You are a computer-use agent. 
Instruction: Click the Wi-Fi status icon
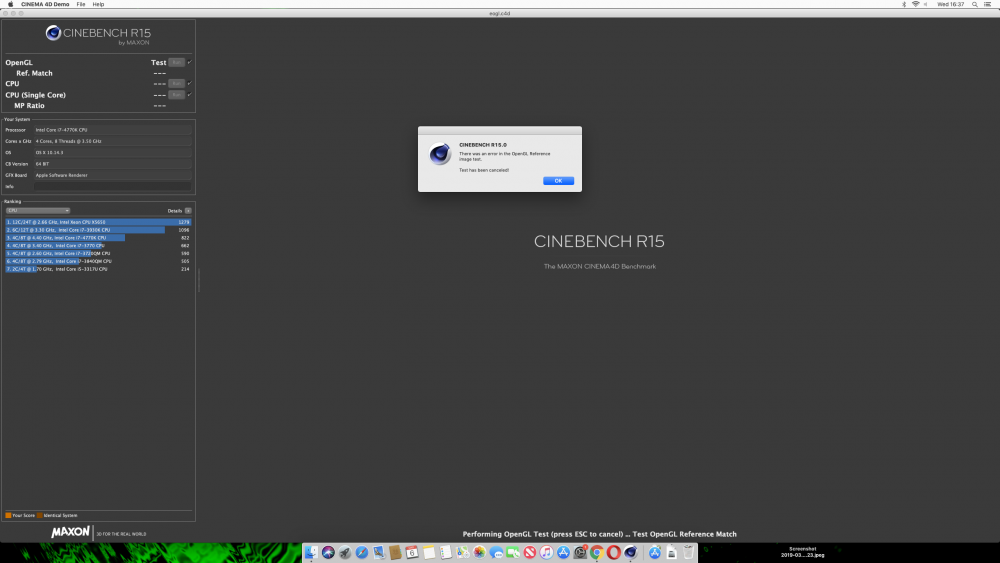point(915,4)
